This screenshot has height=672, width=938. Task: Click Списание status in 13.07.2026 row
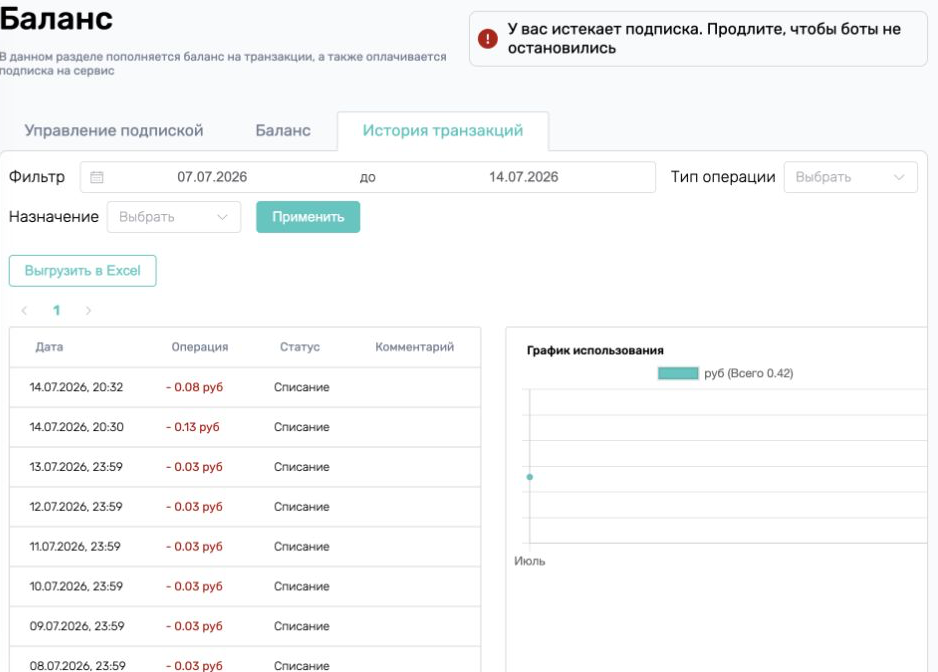point(302,467)
